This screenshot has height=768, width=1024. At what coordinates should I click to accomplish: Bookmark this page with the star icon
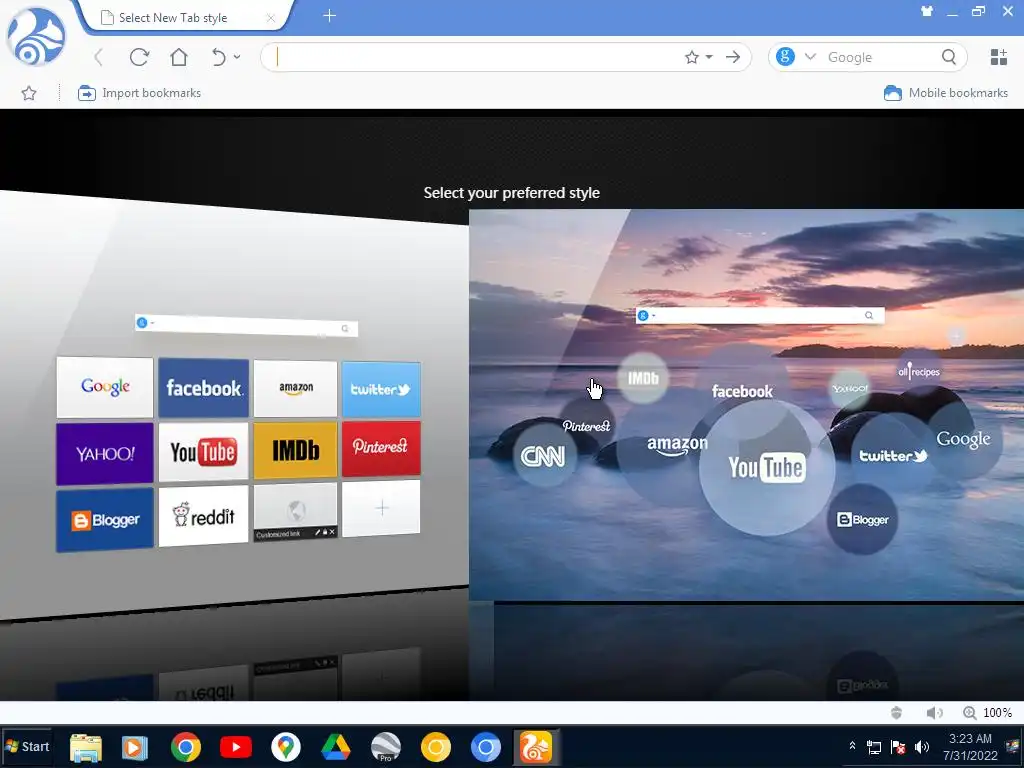(x=692, y=57)
